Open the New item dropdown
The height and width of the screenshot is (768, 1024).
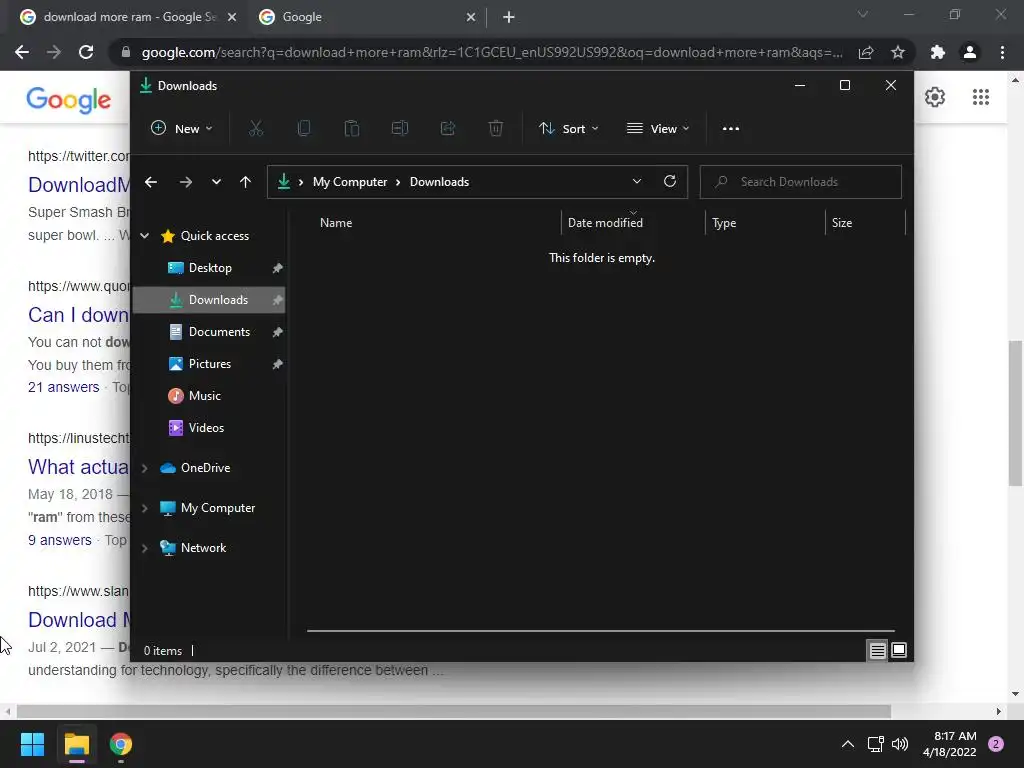(182, 129)
